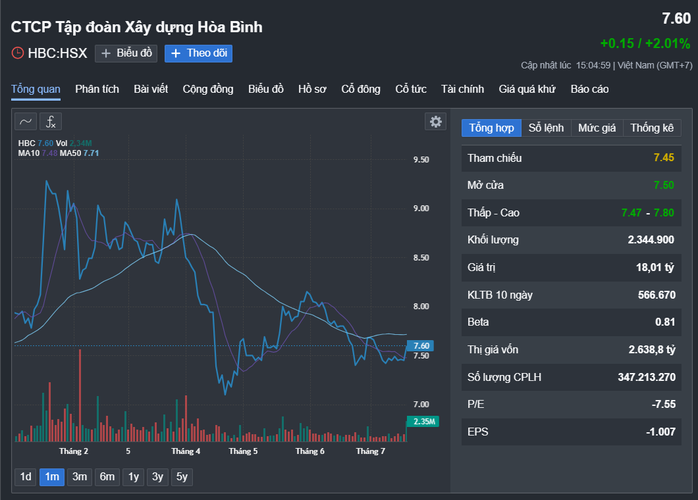The height and width of the screenshot is (500, 698).
Task: Click the Theo dõi follow button
Action: point(199,53)
